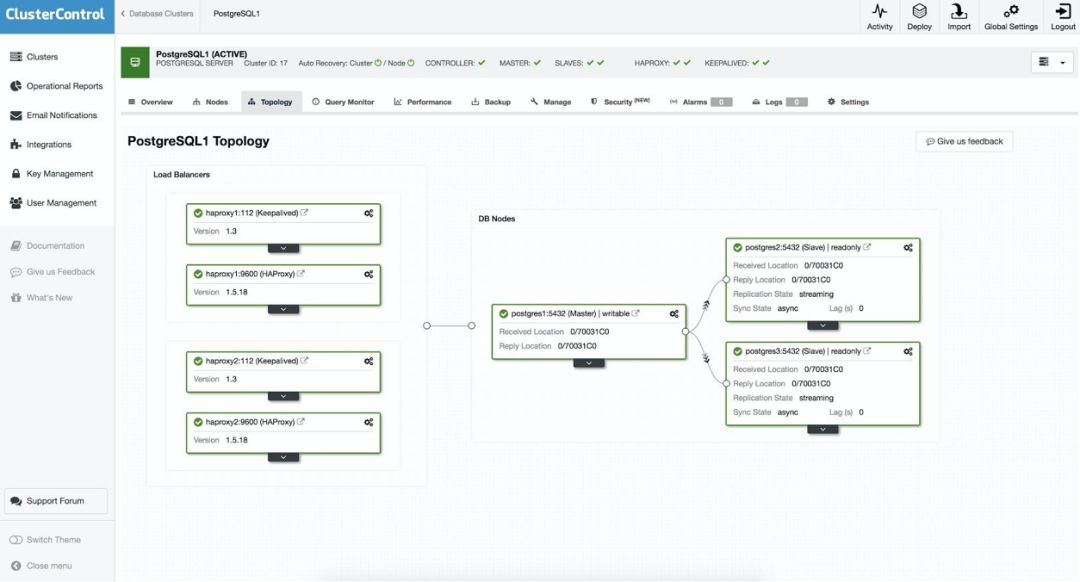The height and width of the screenshot is (582, 1080).
Task: Click the haproxy1:112 green status check
Action: tap(198, 214)
